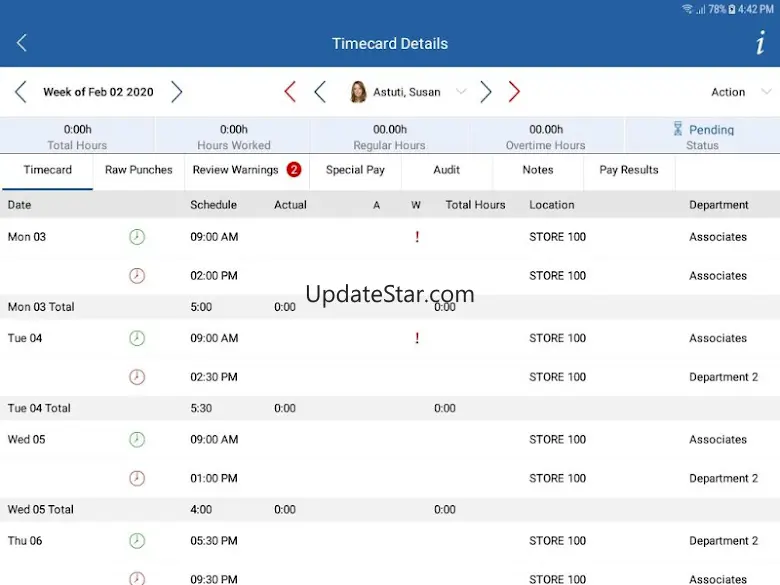Screen dimensions: 780x585
Task: Expand the Astuti, Susan employee dropdown
Action: tap(461, 92)
